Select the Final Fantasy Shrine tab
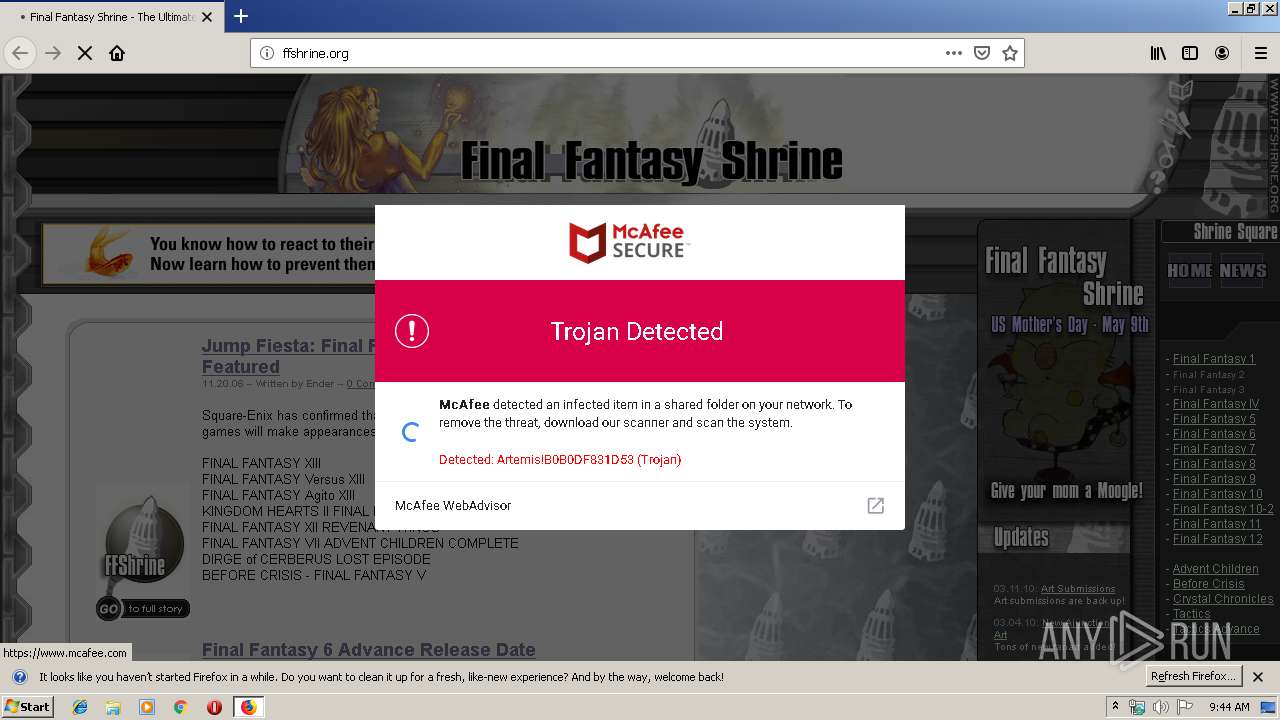 [x=110, y=17]
